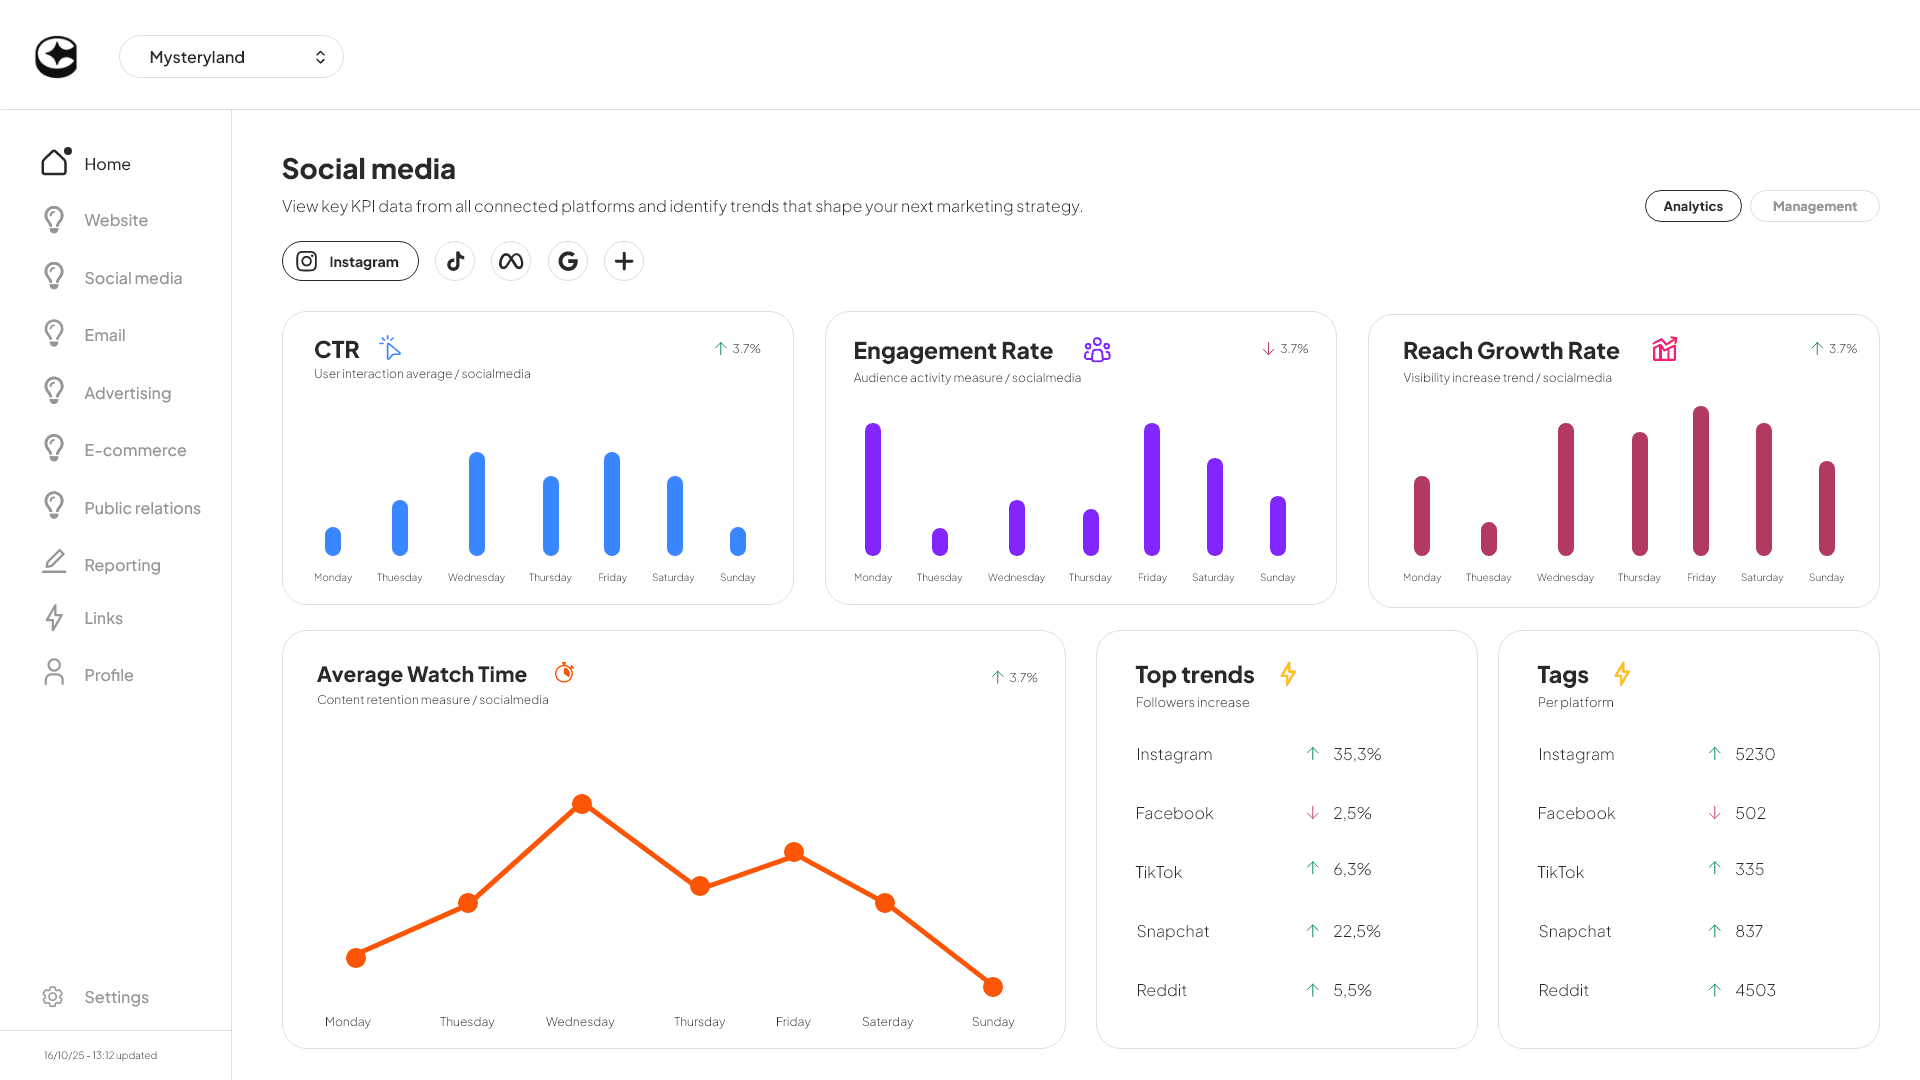Open the Meta platform icon
The height and width of the screenshot is (1080, 1920).
pyautogui.click(x=511, y=261)
